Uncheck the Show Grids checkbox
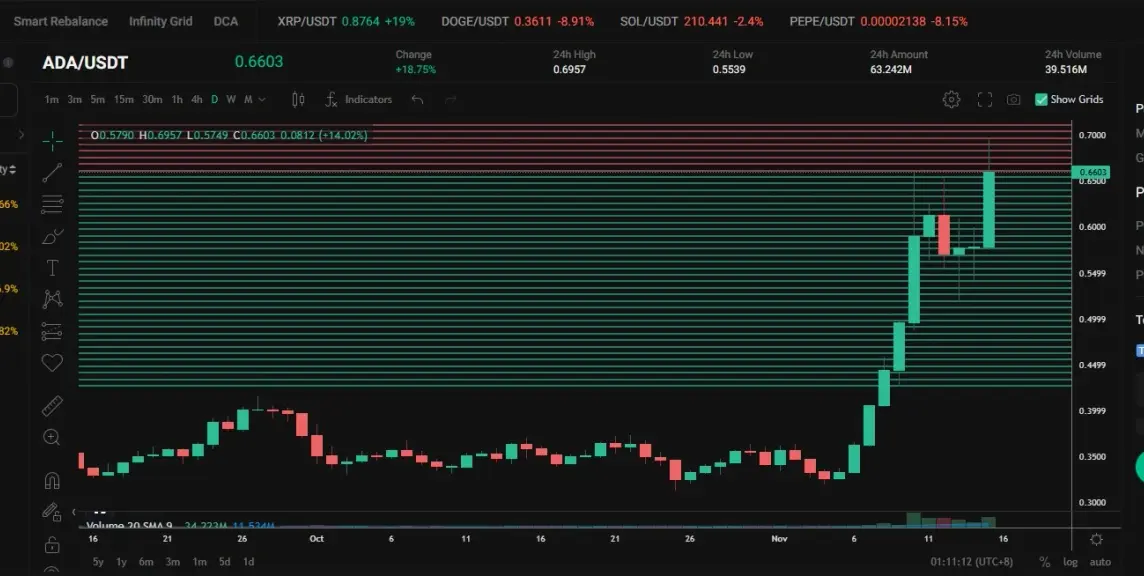Viewport: 1144px width, 576px height. (1041, 99)
